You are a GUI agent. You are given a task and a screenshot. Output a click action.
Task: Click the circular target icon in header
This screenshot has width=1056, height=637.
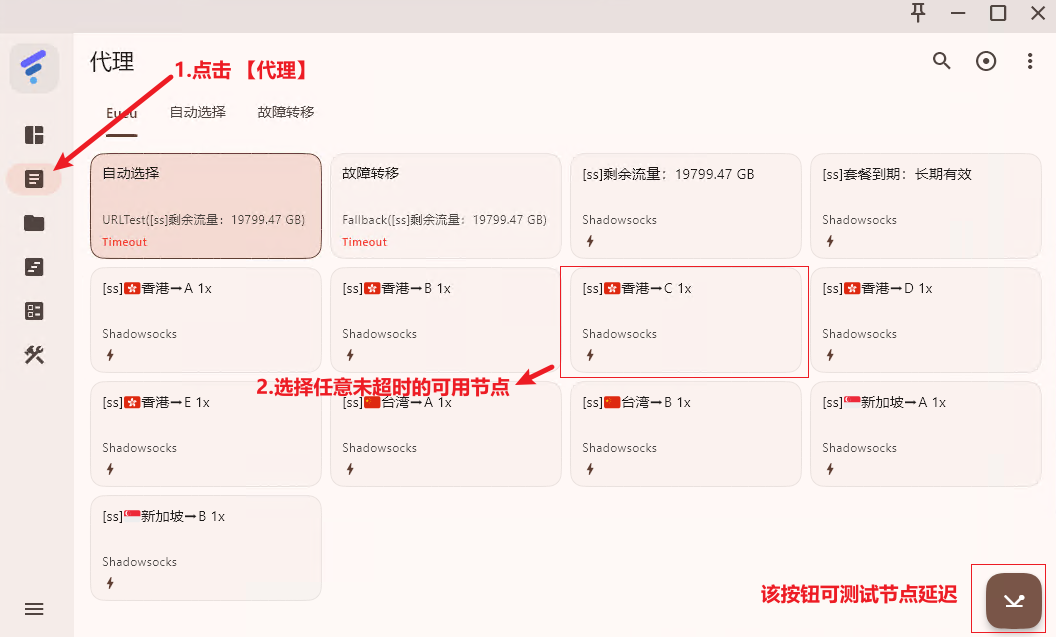(986, 61)
